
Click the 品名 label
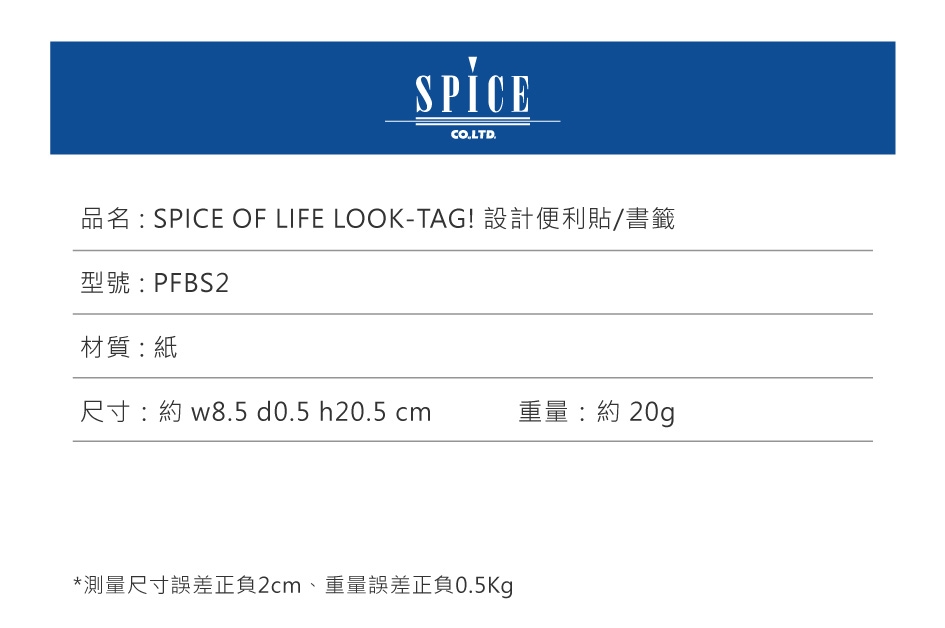pyautogui.click(x=105, y=219)
